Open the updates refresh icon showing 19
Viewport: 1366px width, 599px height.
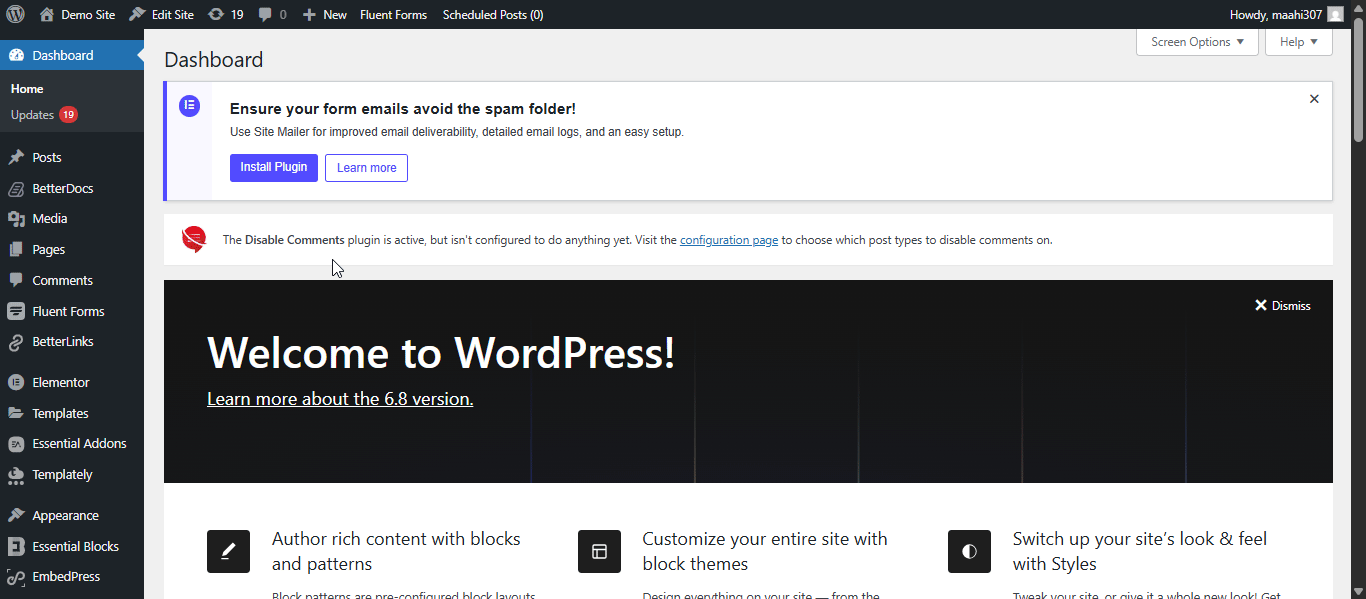[216, 15]
